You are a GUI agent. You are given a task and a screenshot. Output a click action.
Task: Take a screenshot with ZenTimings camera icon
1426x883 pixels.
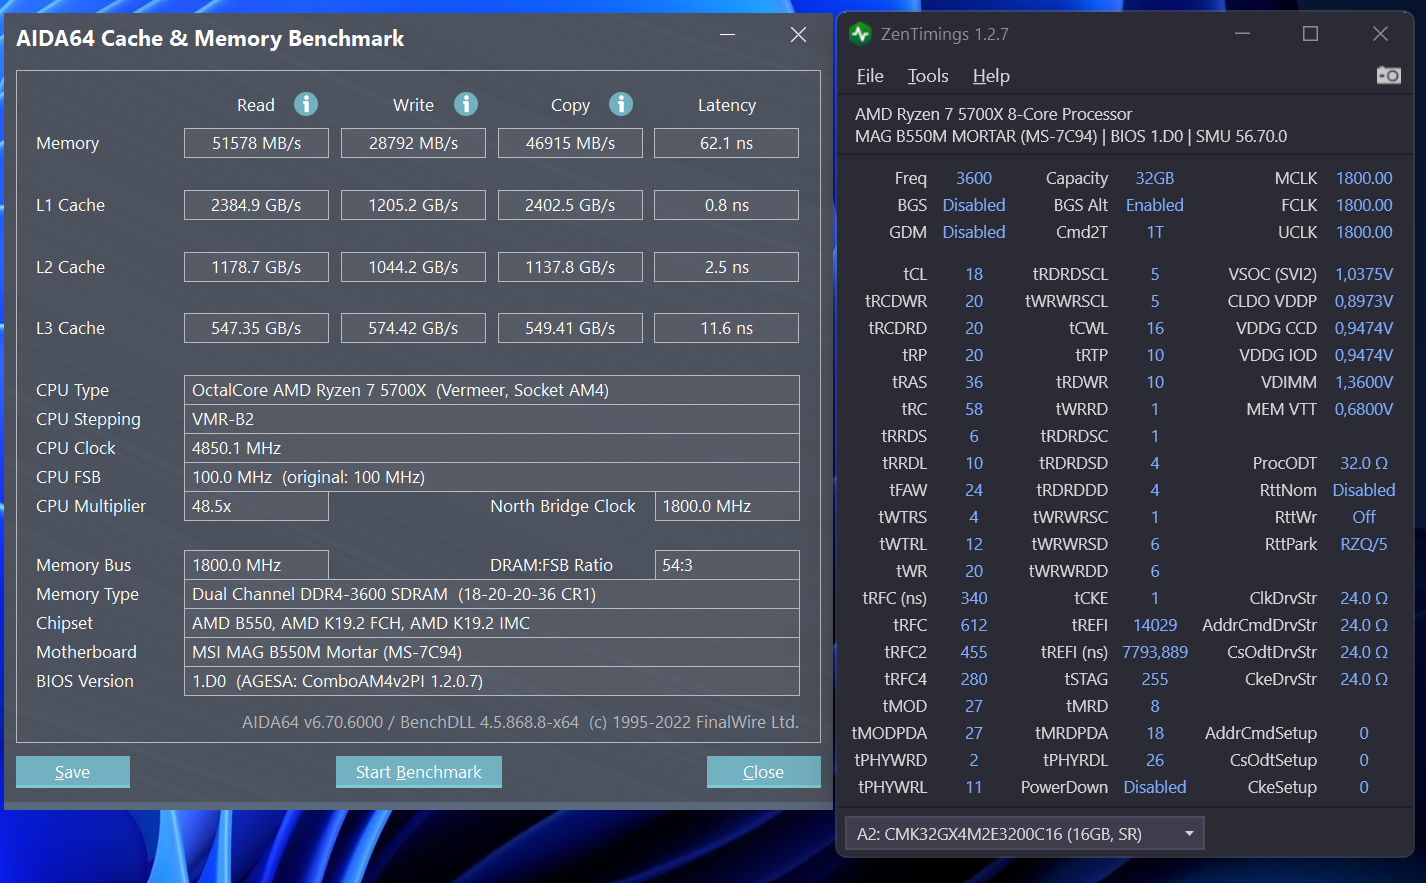[x=1388, y=75]
